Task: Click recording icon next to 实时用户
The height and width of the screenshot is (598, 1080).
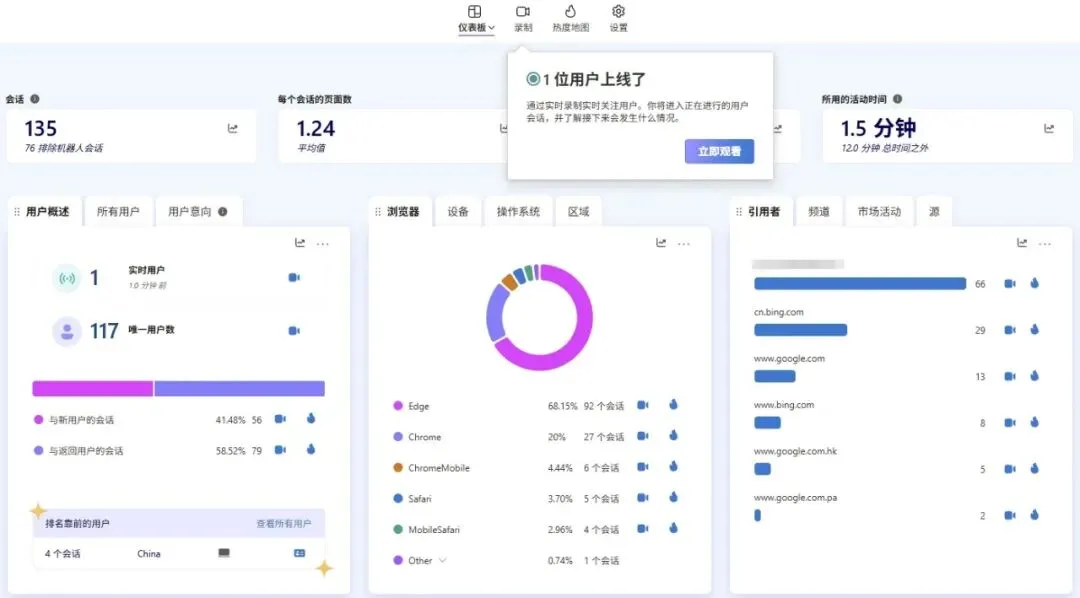Action: pyautogui.click(x=294, y=278)
